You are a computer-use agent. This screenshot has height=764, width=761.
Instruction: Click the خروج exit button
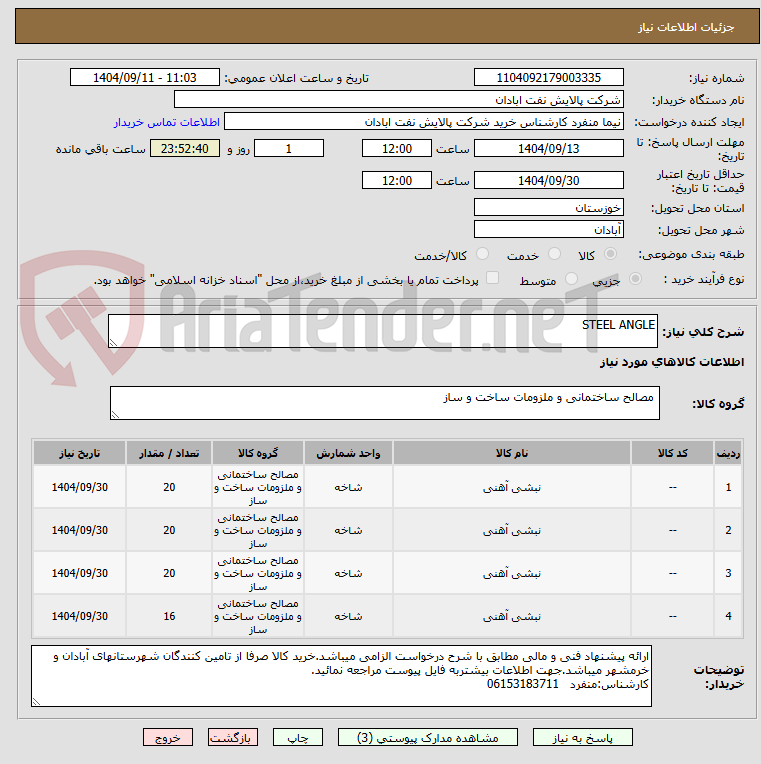pos(168,737)
